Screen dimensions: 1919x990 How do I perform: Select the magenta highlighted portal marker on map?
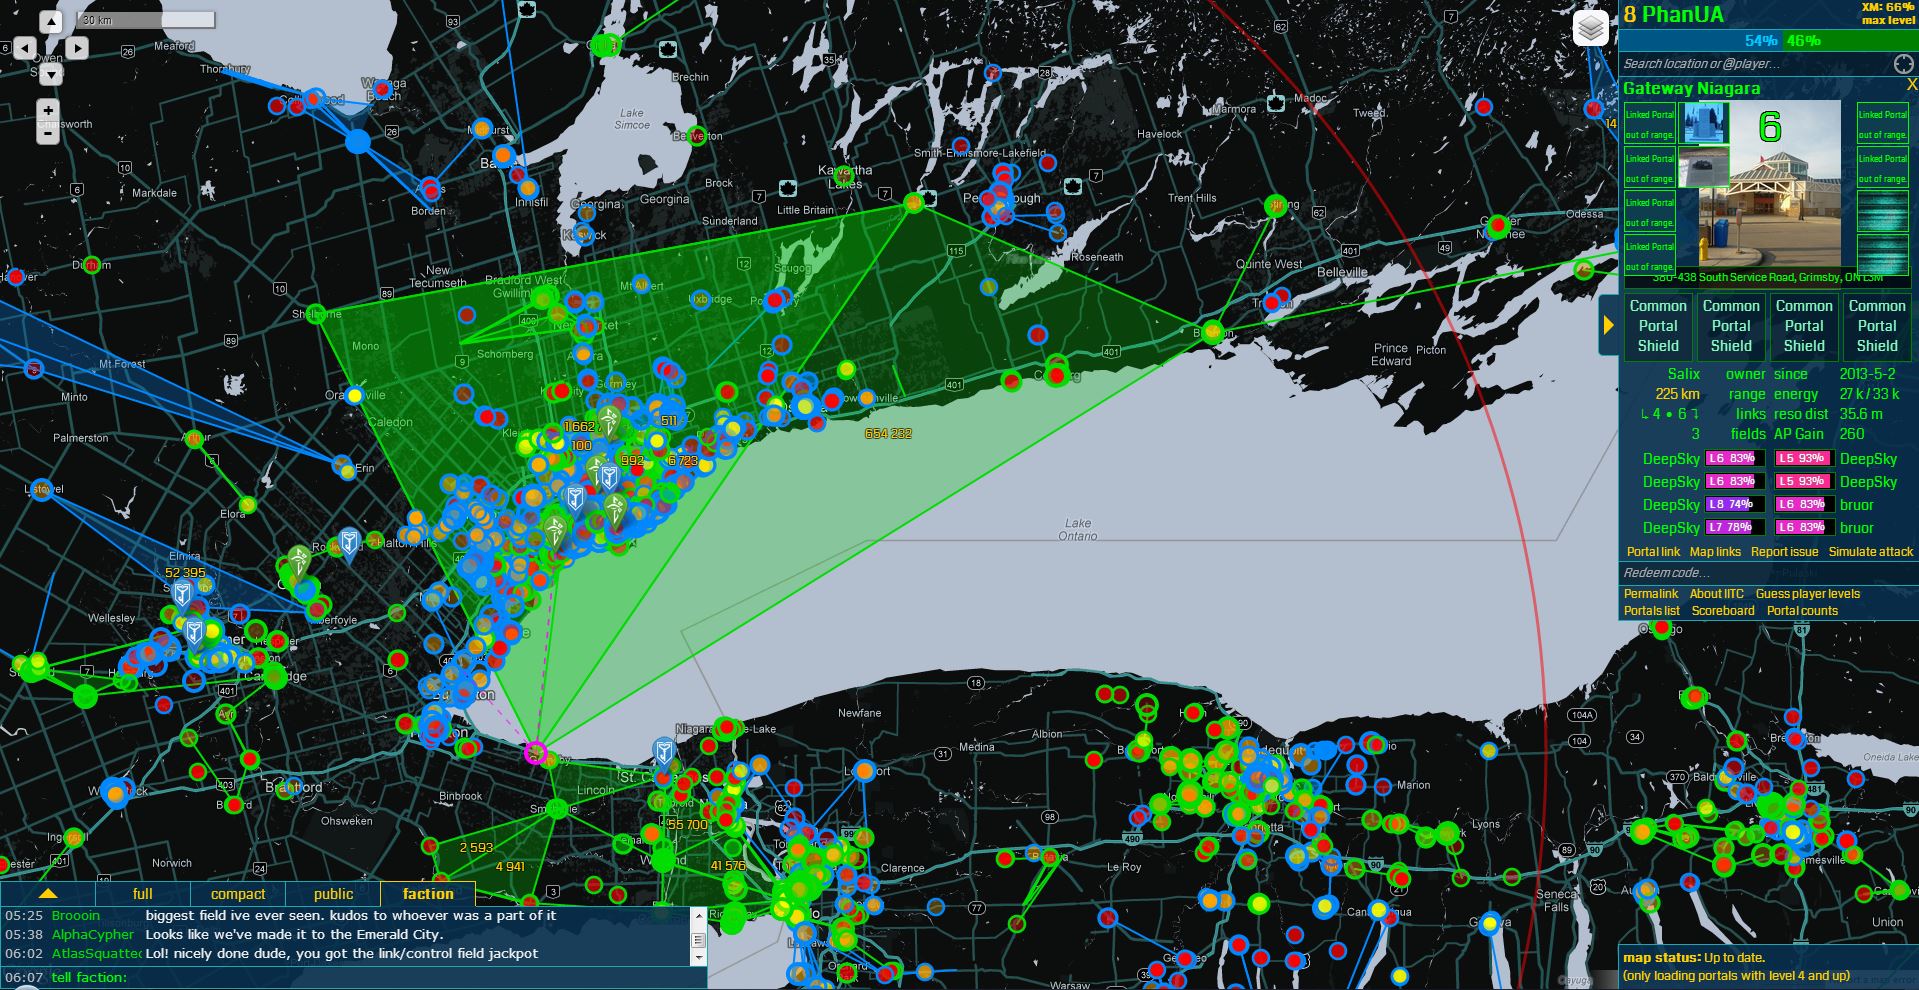coord(536,753)
